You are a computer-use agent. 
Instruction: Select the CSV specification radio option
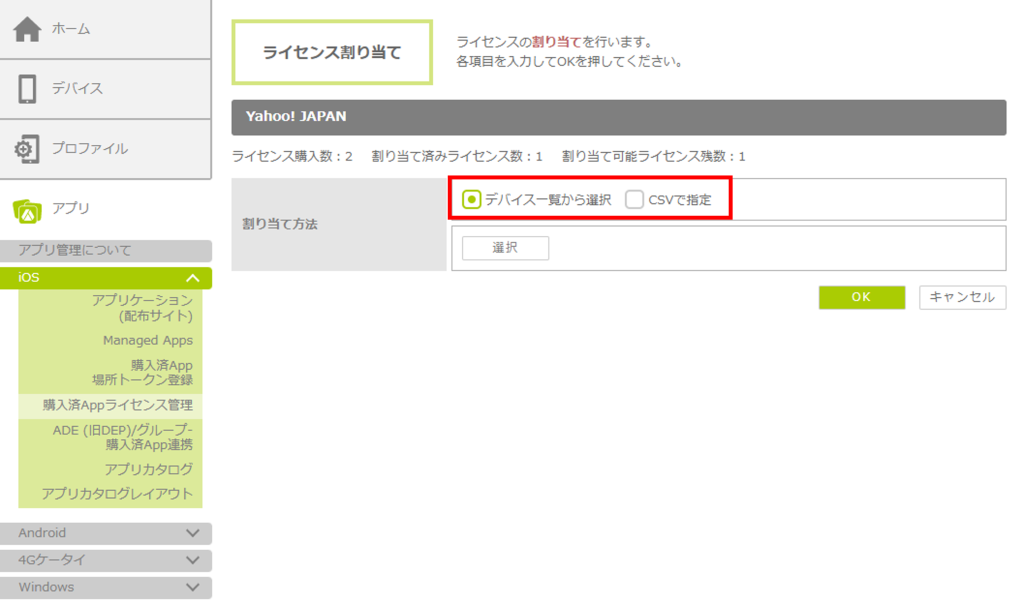(x=634, y=200)
